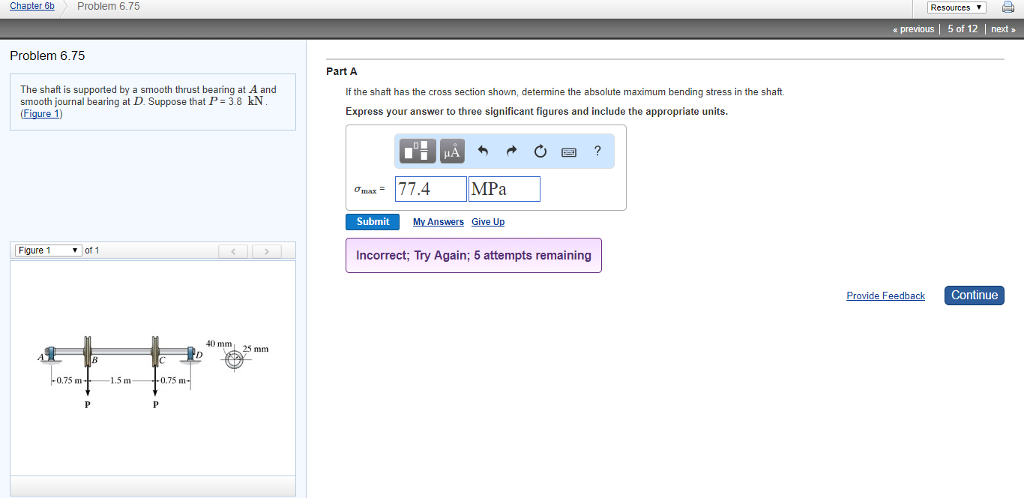Viewport: 1024px width, 498px height.
Task: Print the problem page
Action: tap(1006, 8)
